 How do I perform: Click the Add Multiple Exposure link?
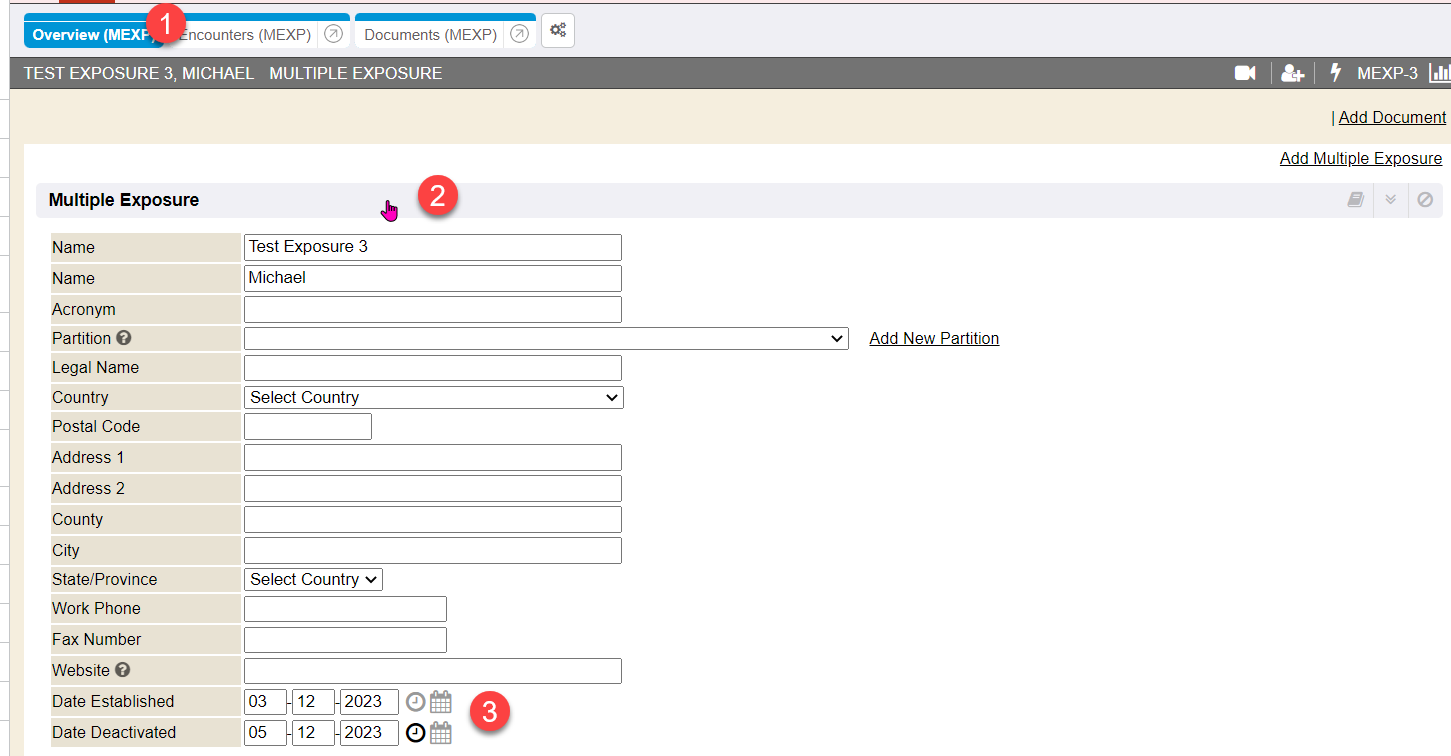pyautogui.click(x=1360, y=159)
